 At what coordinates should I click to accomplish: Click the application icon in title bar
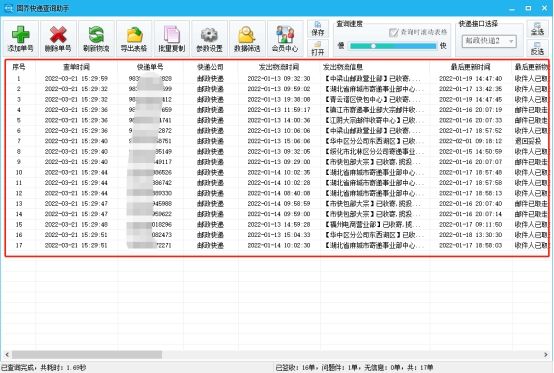point(8,8)
